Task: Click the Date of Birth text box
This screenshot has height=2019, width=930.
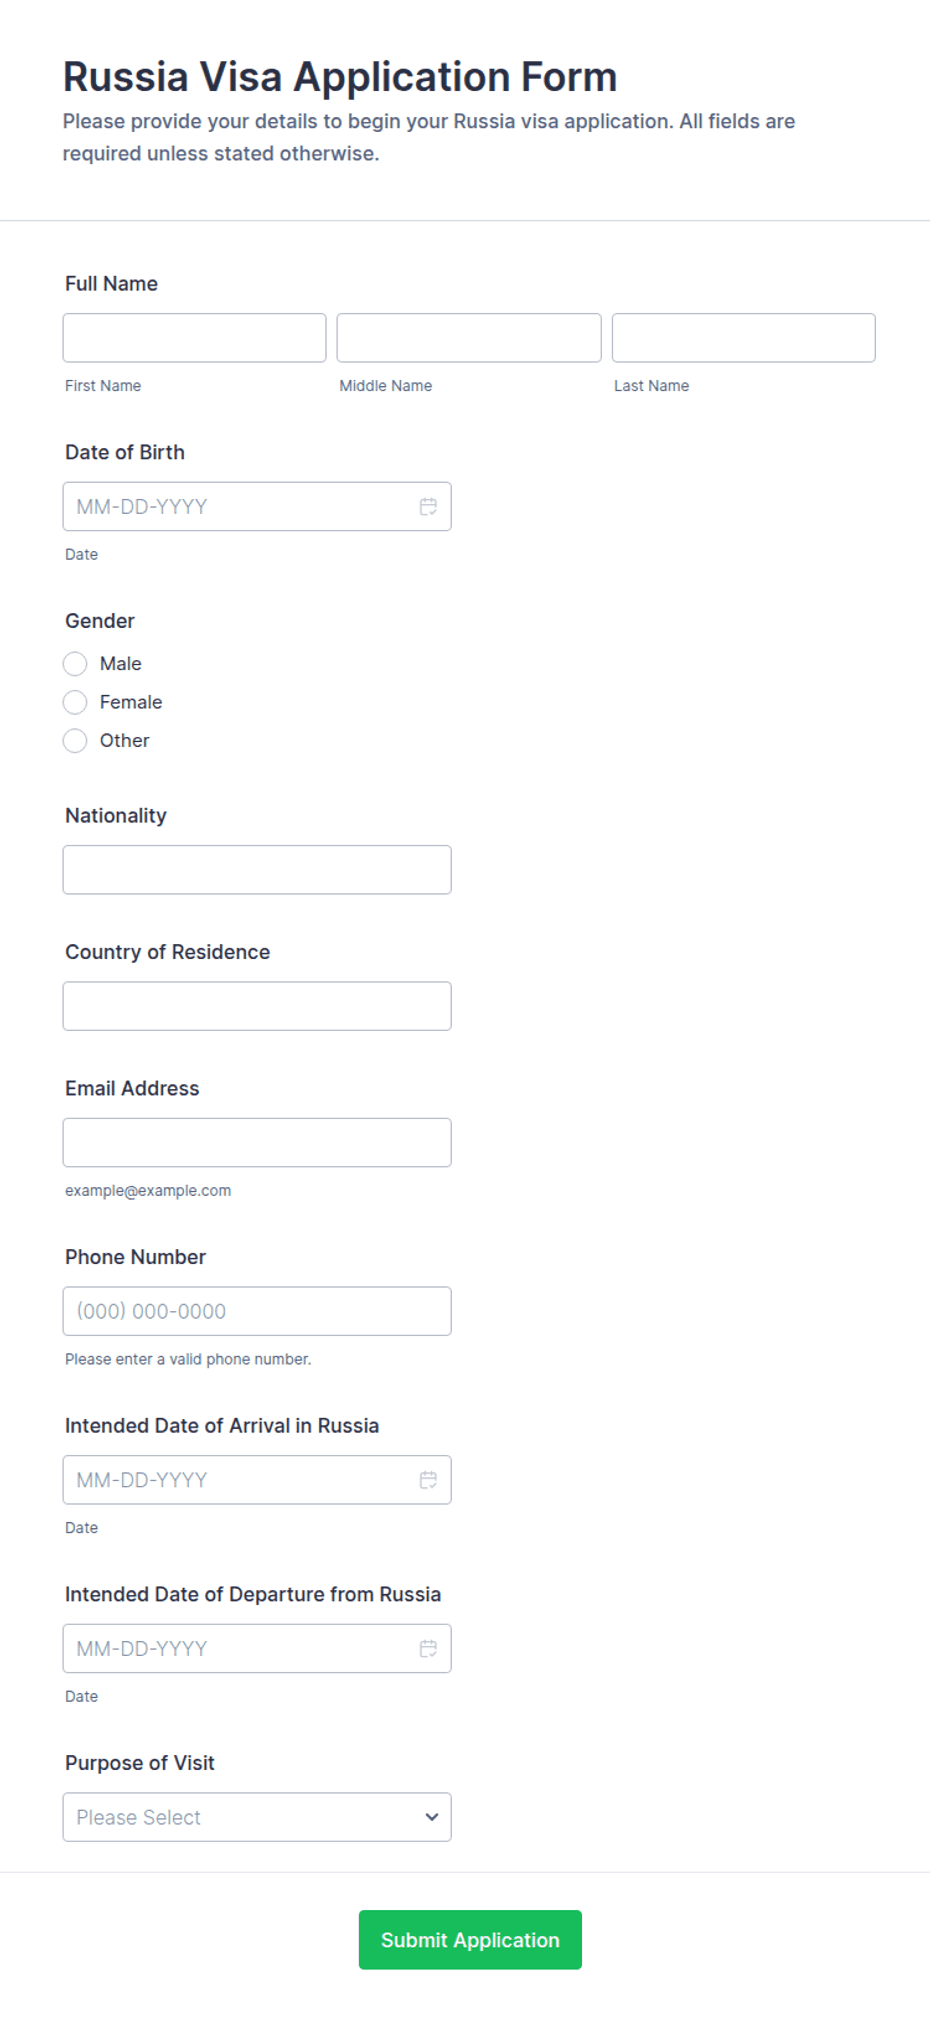Action: pos(240,507)
